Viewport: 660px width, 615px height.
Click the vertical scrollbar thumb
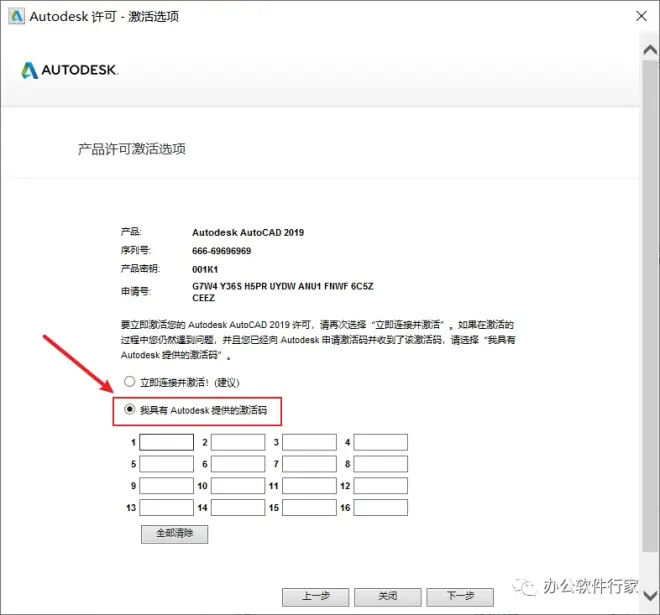650,306
